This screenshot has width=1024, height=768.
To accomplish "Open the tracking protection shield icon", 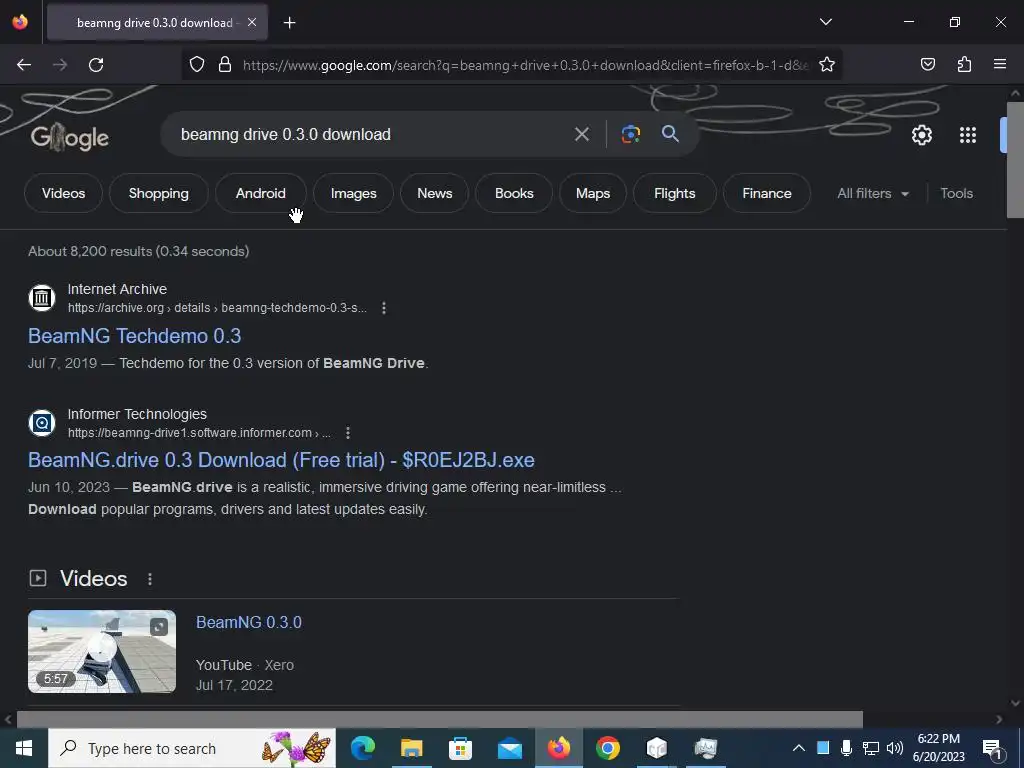I will [197, 65].
